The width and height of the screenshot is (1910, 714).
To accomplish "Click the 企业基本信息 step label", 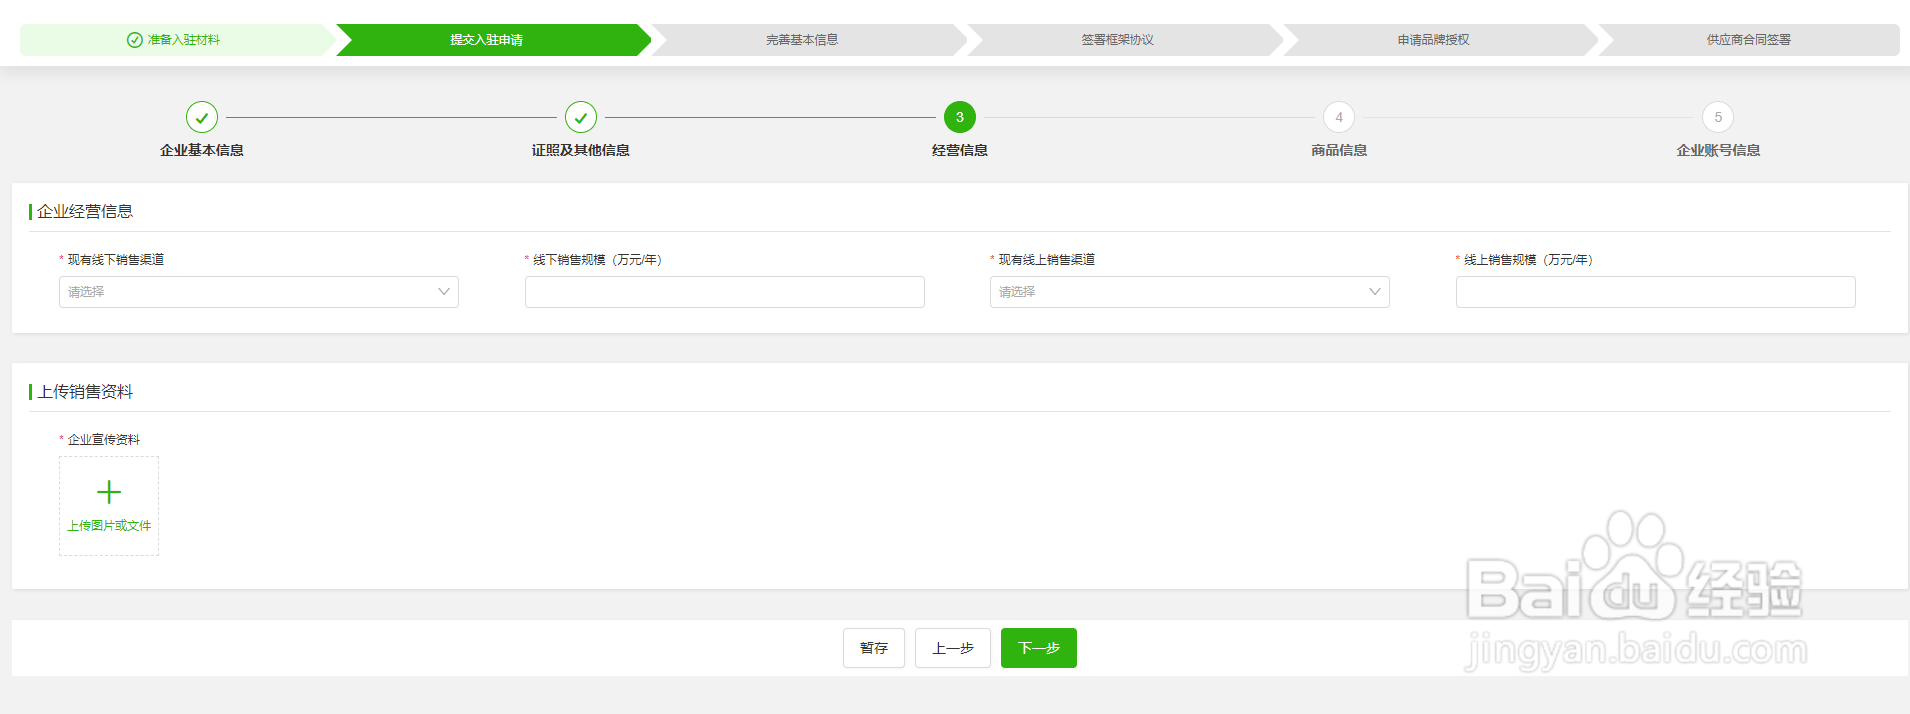I will 202,150.
